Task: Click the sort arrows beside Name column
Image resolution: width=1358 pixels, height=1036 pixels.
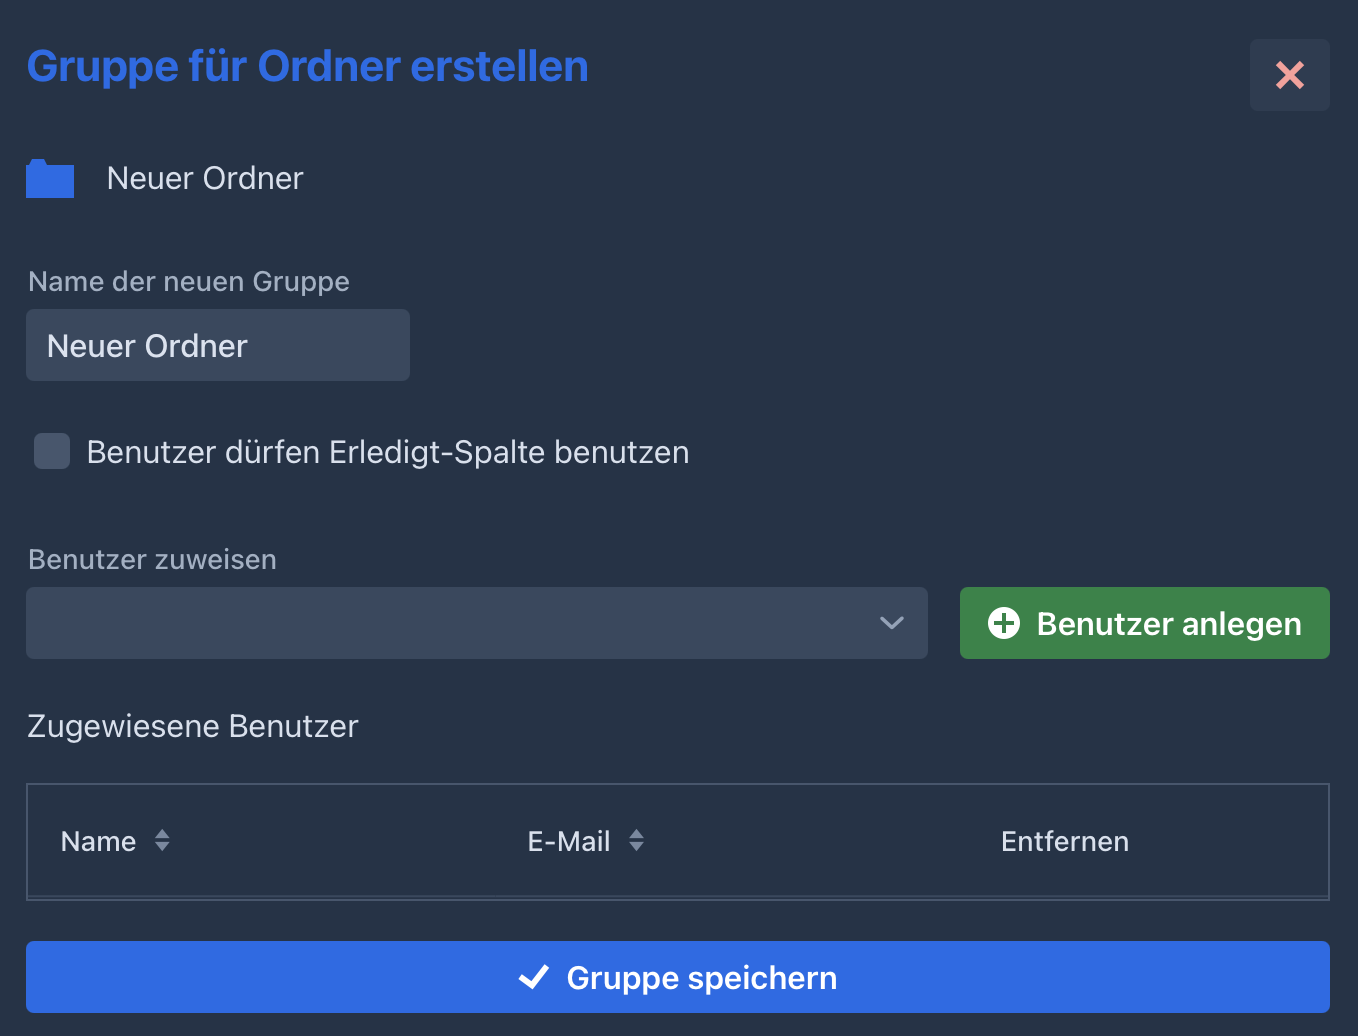Action: click(x=162, y=841)
